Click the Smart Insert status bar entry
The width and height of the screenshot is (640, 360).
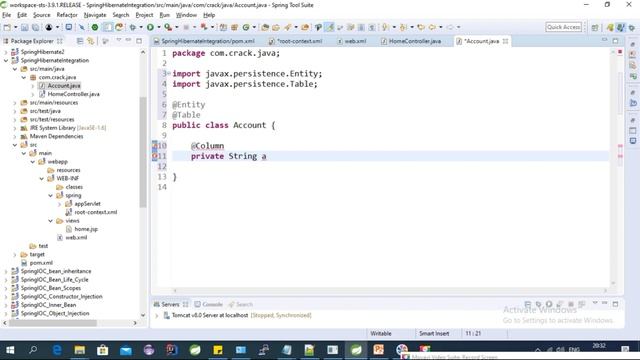434,333
